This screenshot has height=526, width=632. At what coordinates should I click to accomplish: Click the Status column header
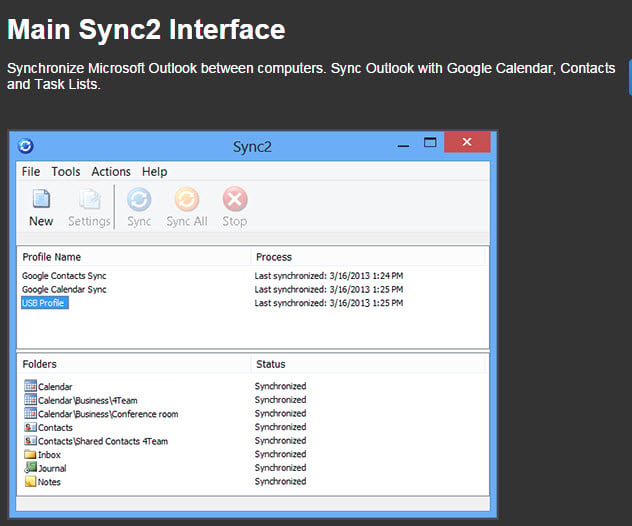(270, 364)
